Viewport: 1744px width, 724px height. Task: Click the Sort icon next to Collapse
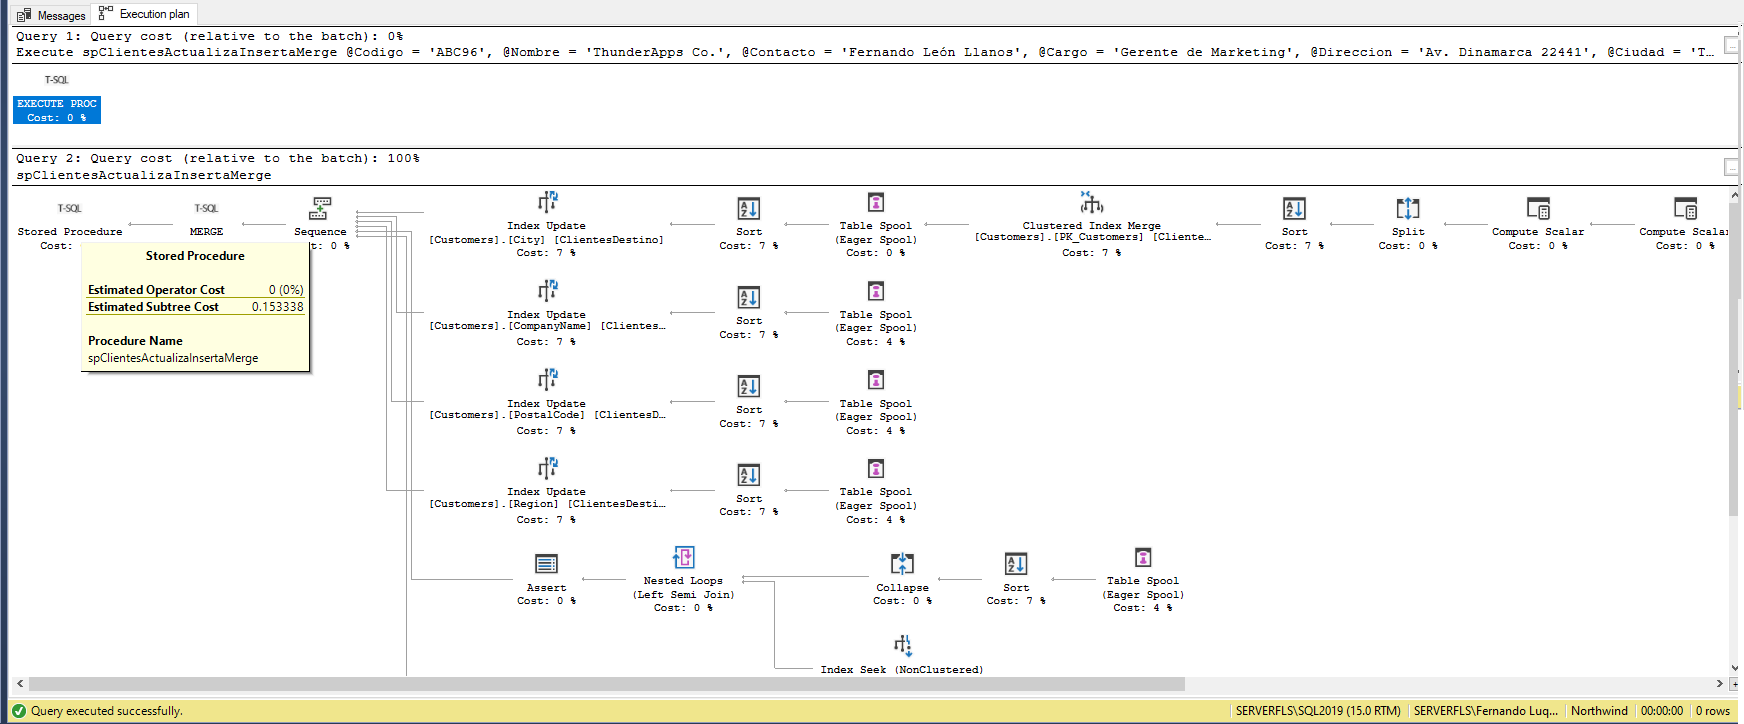1016,565
